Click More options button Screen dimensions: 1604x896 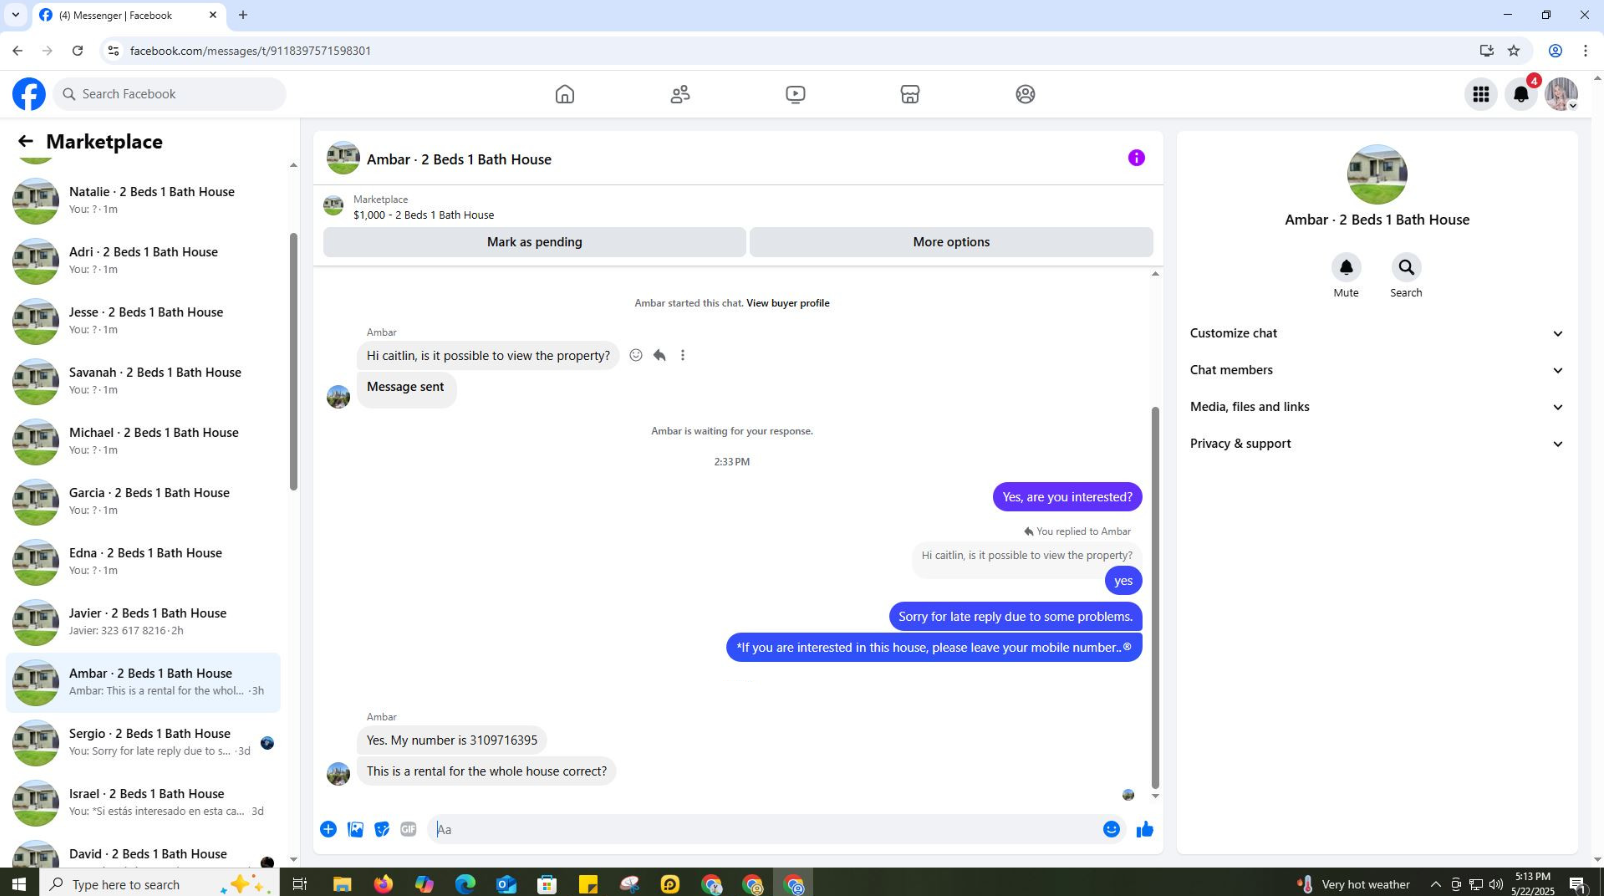click(951, 242)
